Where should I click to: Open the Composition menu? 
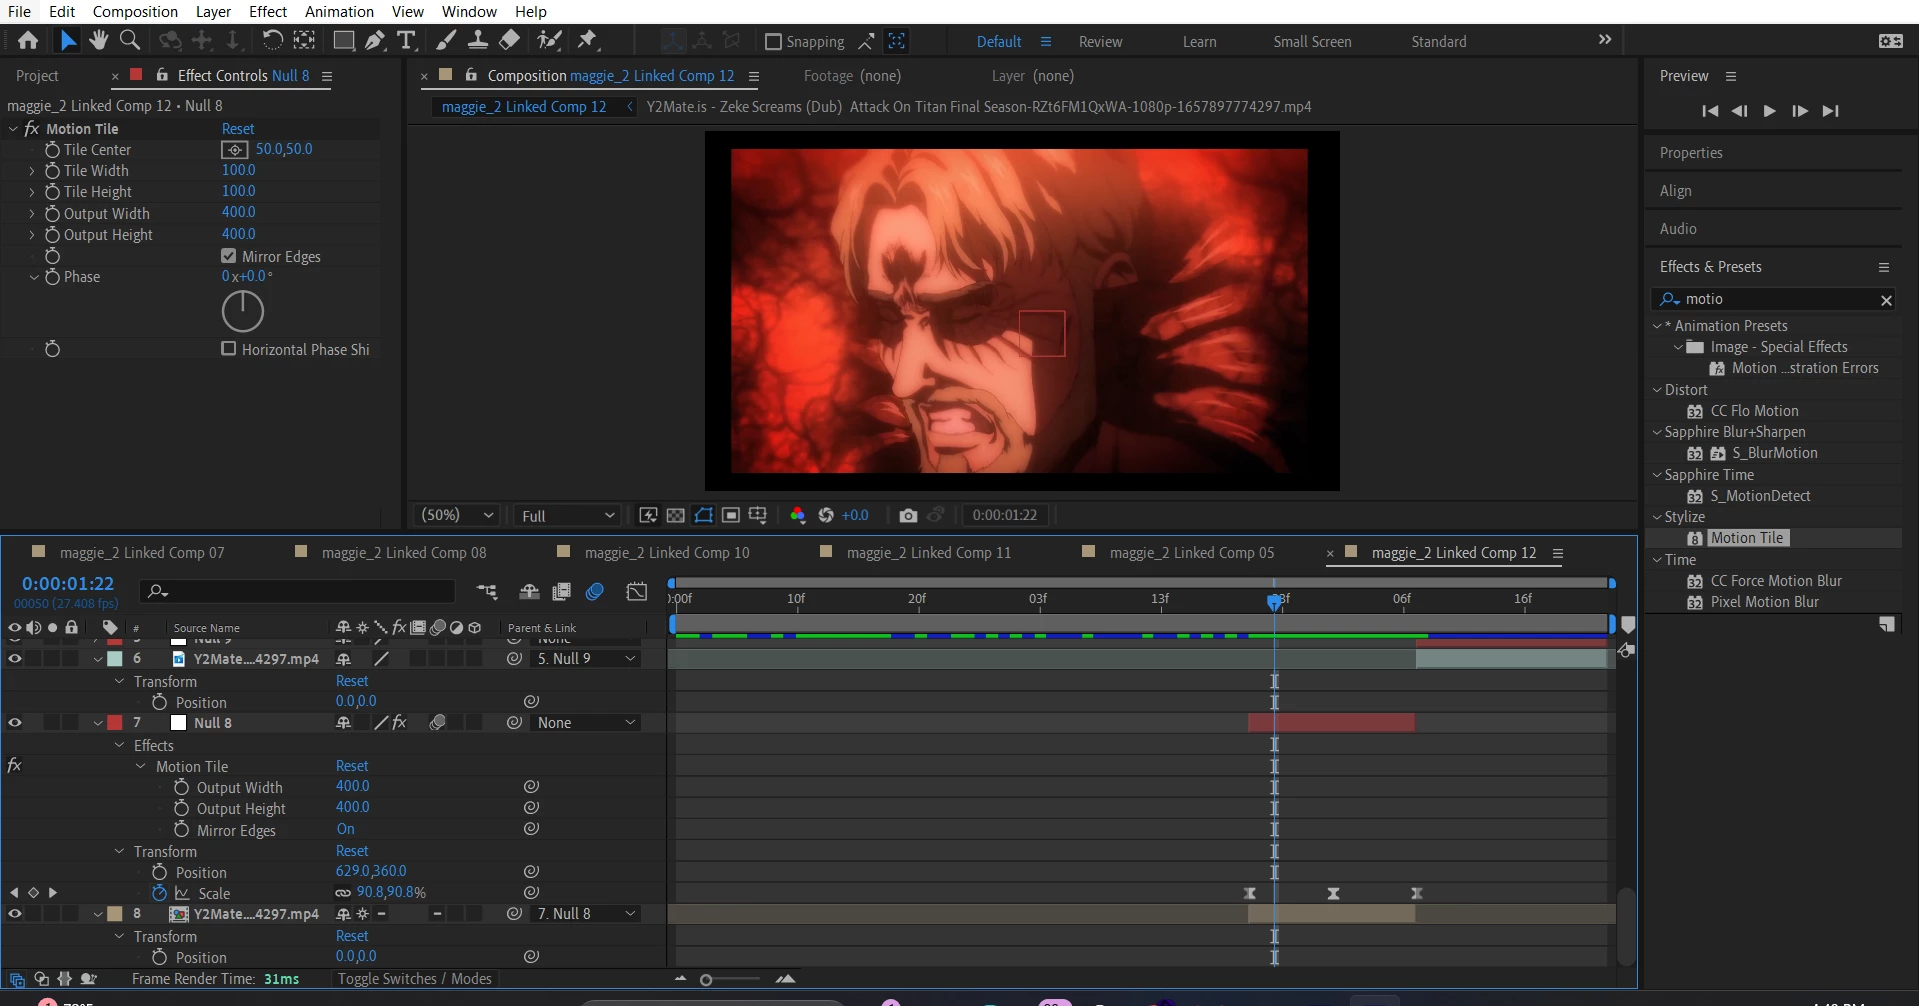point(135,12)
